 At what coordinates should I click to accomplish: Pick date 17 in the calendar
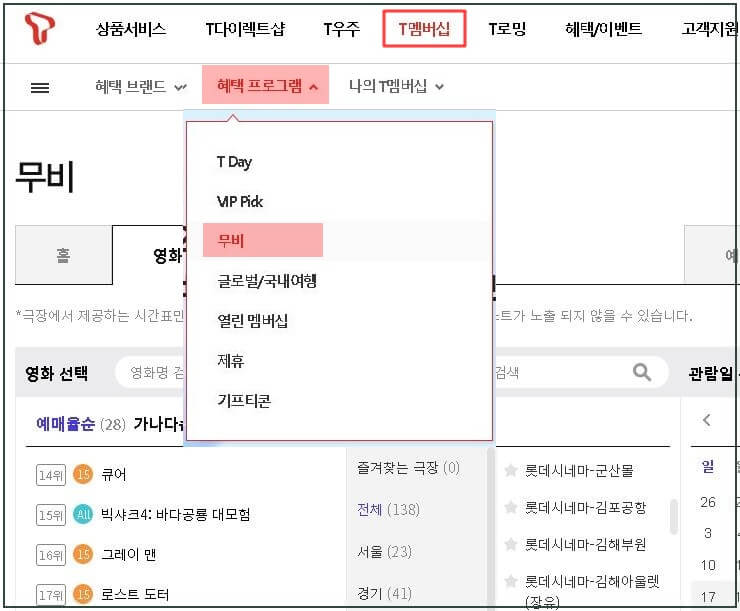[708, 596]
